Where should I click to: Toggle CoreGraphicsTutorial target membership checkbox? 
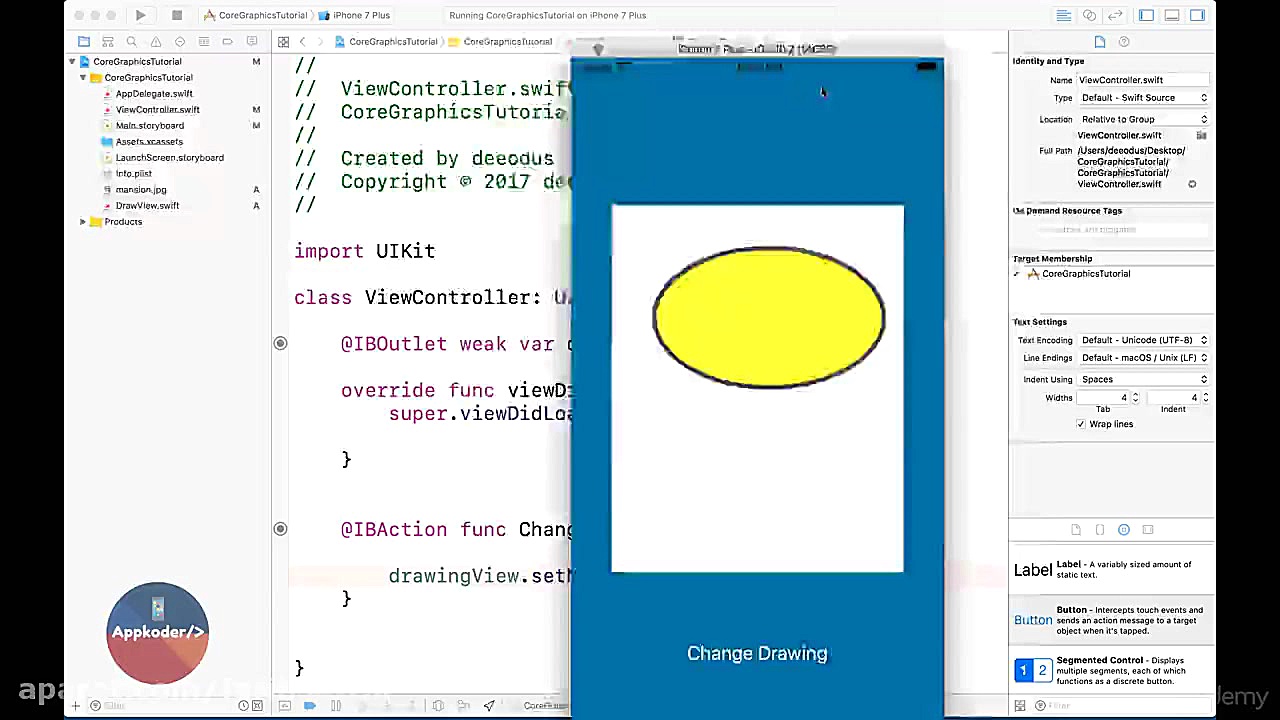coord(1017,273)
